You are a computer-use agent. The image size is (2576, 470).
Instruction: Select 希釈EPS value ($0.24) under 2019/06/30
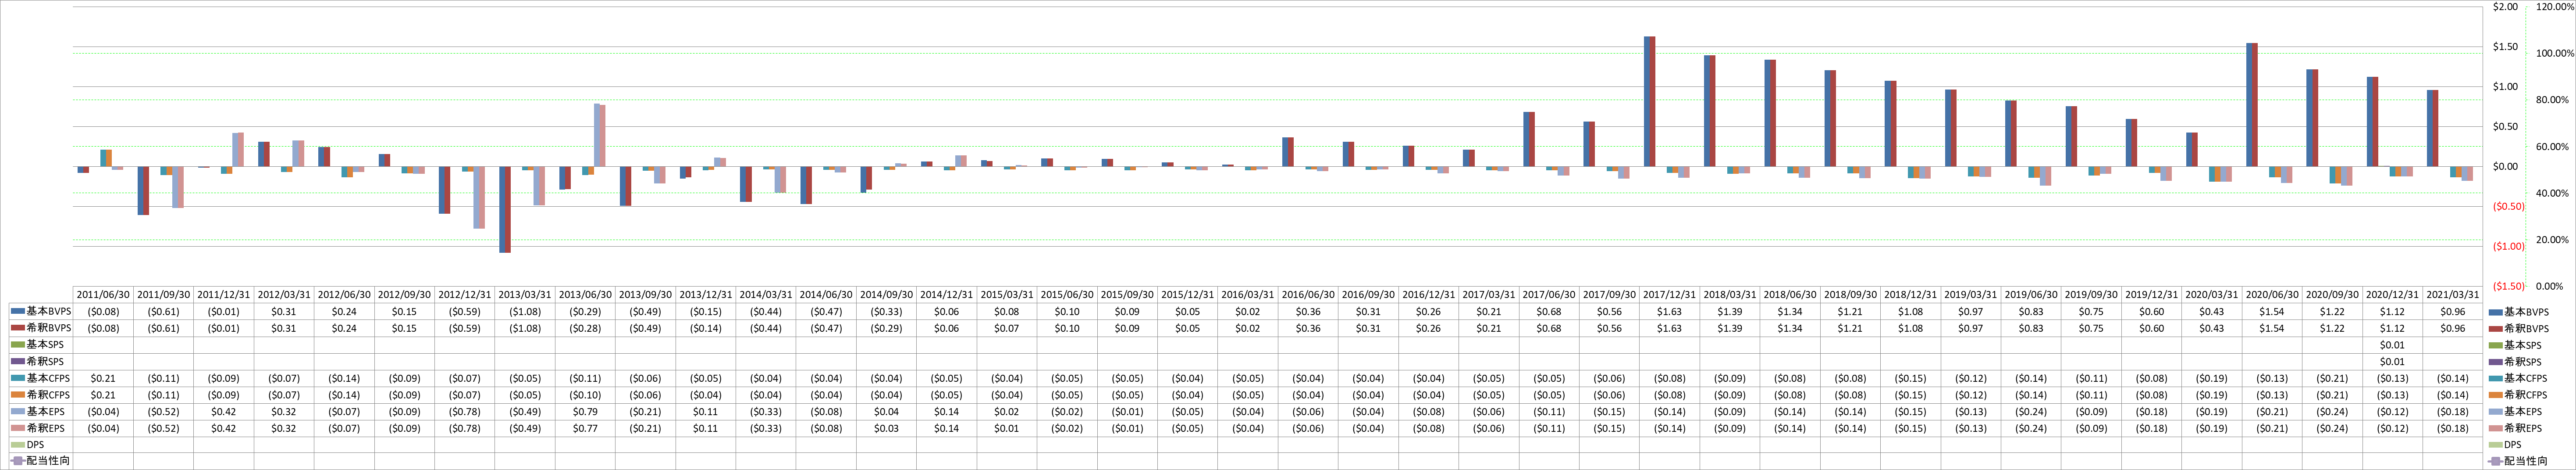[2031, 428]
